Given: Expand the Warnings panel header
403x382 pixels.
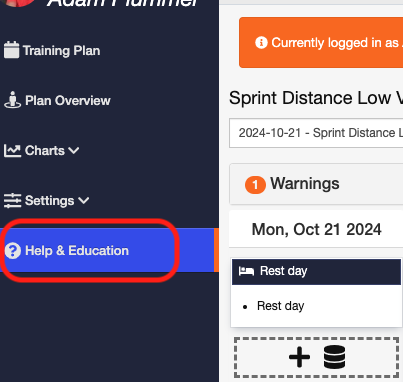Looking at the screenshot, I should tap(316, 184).
